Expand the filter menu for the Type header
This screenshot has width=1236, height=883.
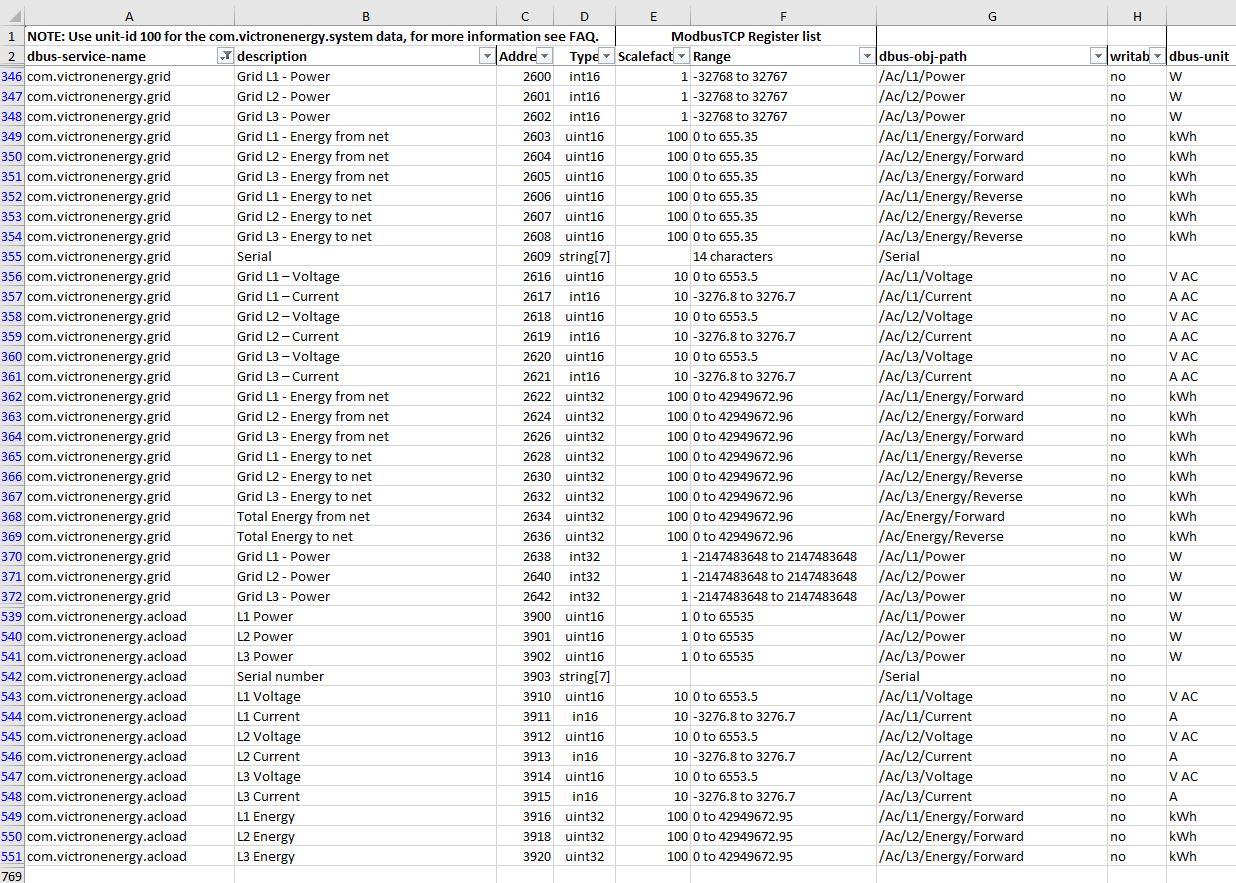606,56
